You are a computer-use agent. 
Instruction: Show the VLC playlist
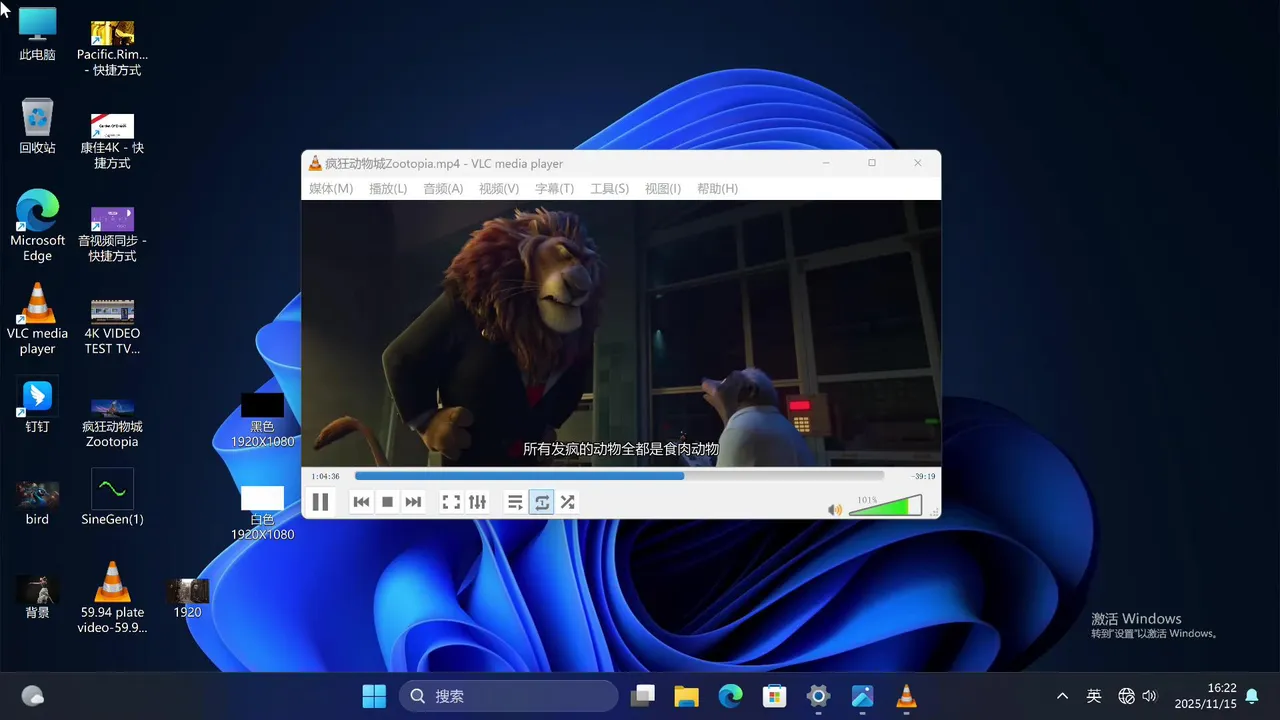pos(515,502)
